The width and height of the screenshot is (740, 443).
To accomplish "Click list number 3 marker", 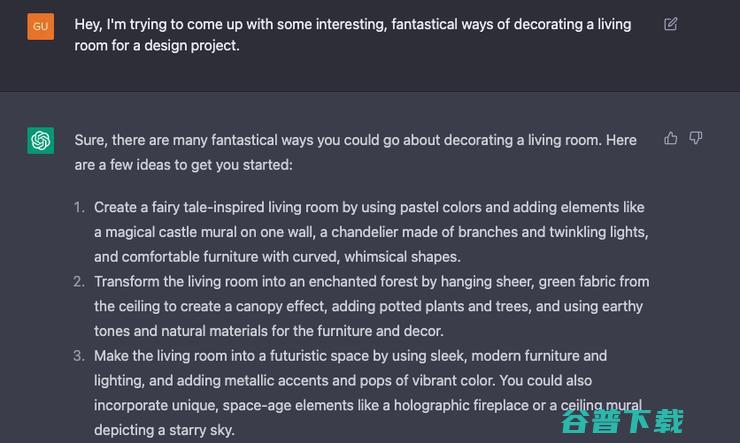I will [79, 356].
